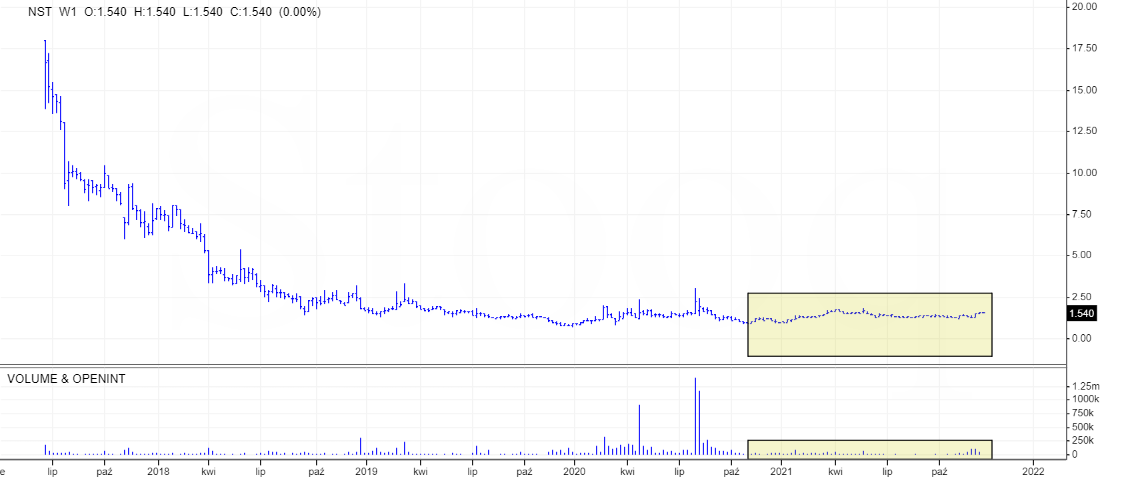Click the VOLUME & OPENINT panel title
This screenshot has width=1126, height=489.
coord(66,378)
